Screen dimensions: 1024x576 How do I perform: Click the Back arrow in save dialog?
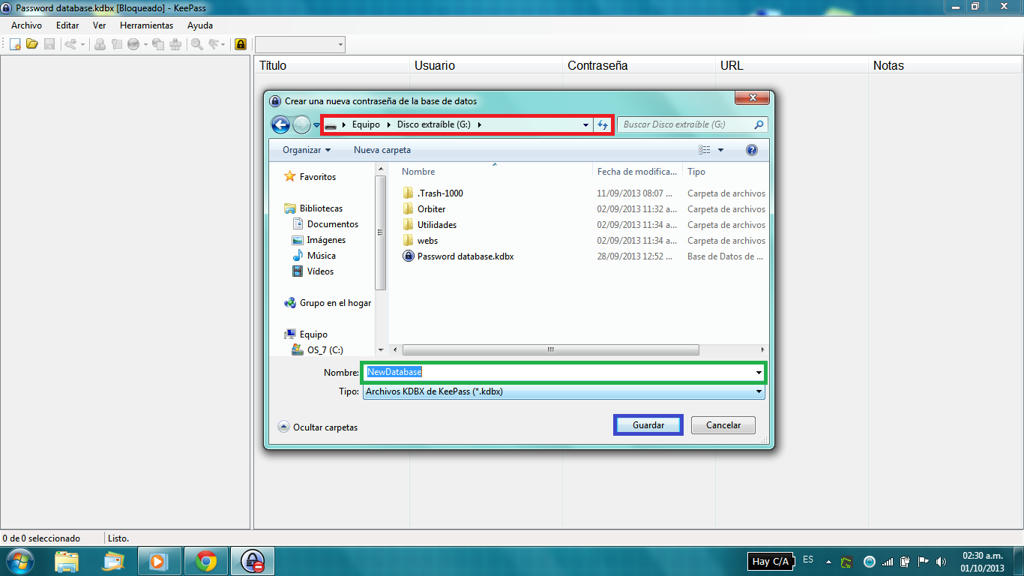tap(281, 124)
